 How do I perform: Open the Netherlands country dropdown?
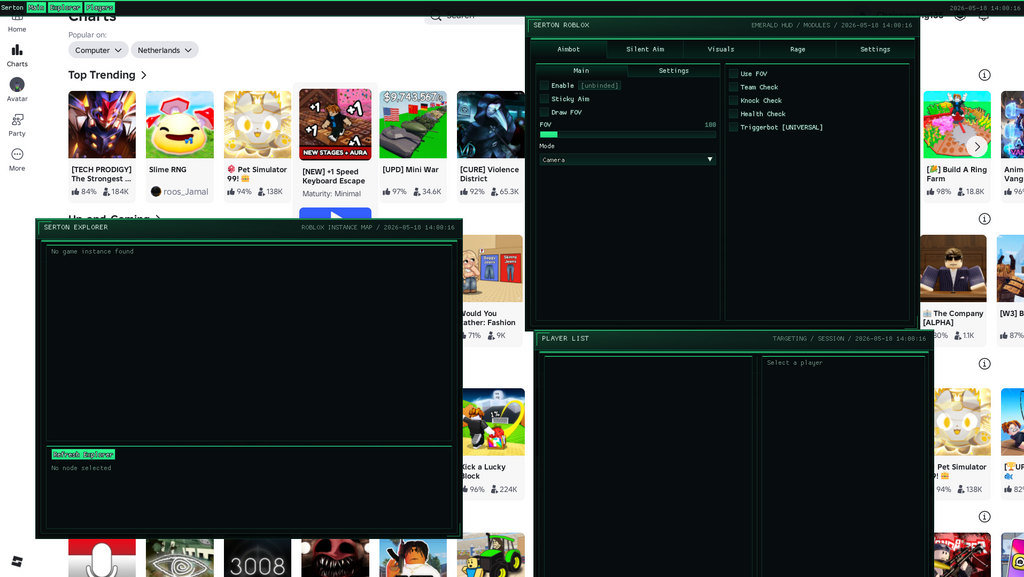pos(165,50)
